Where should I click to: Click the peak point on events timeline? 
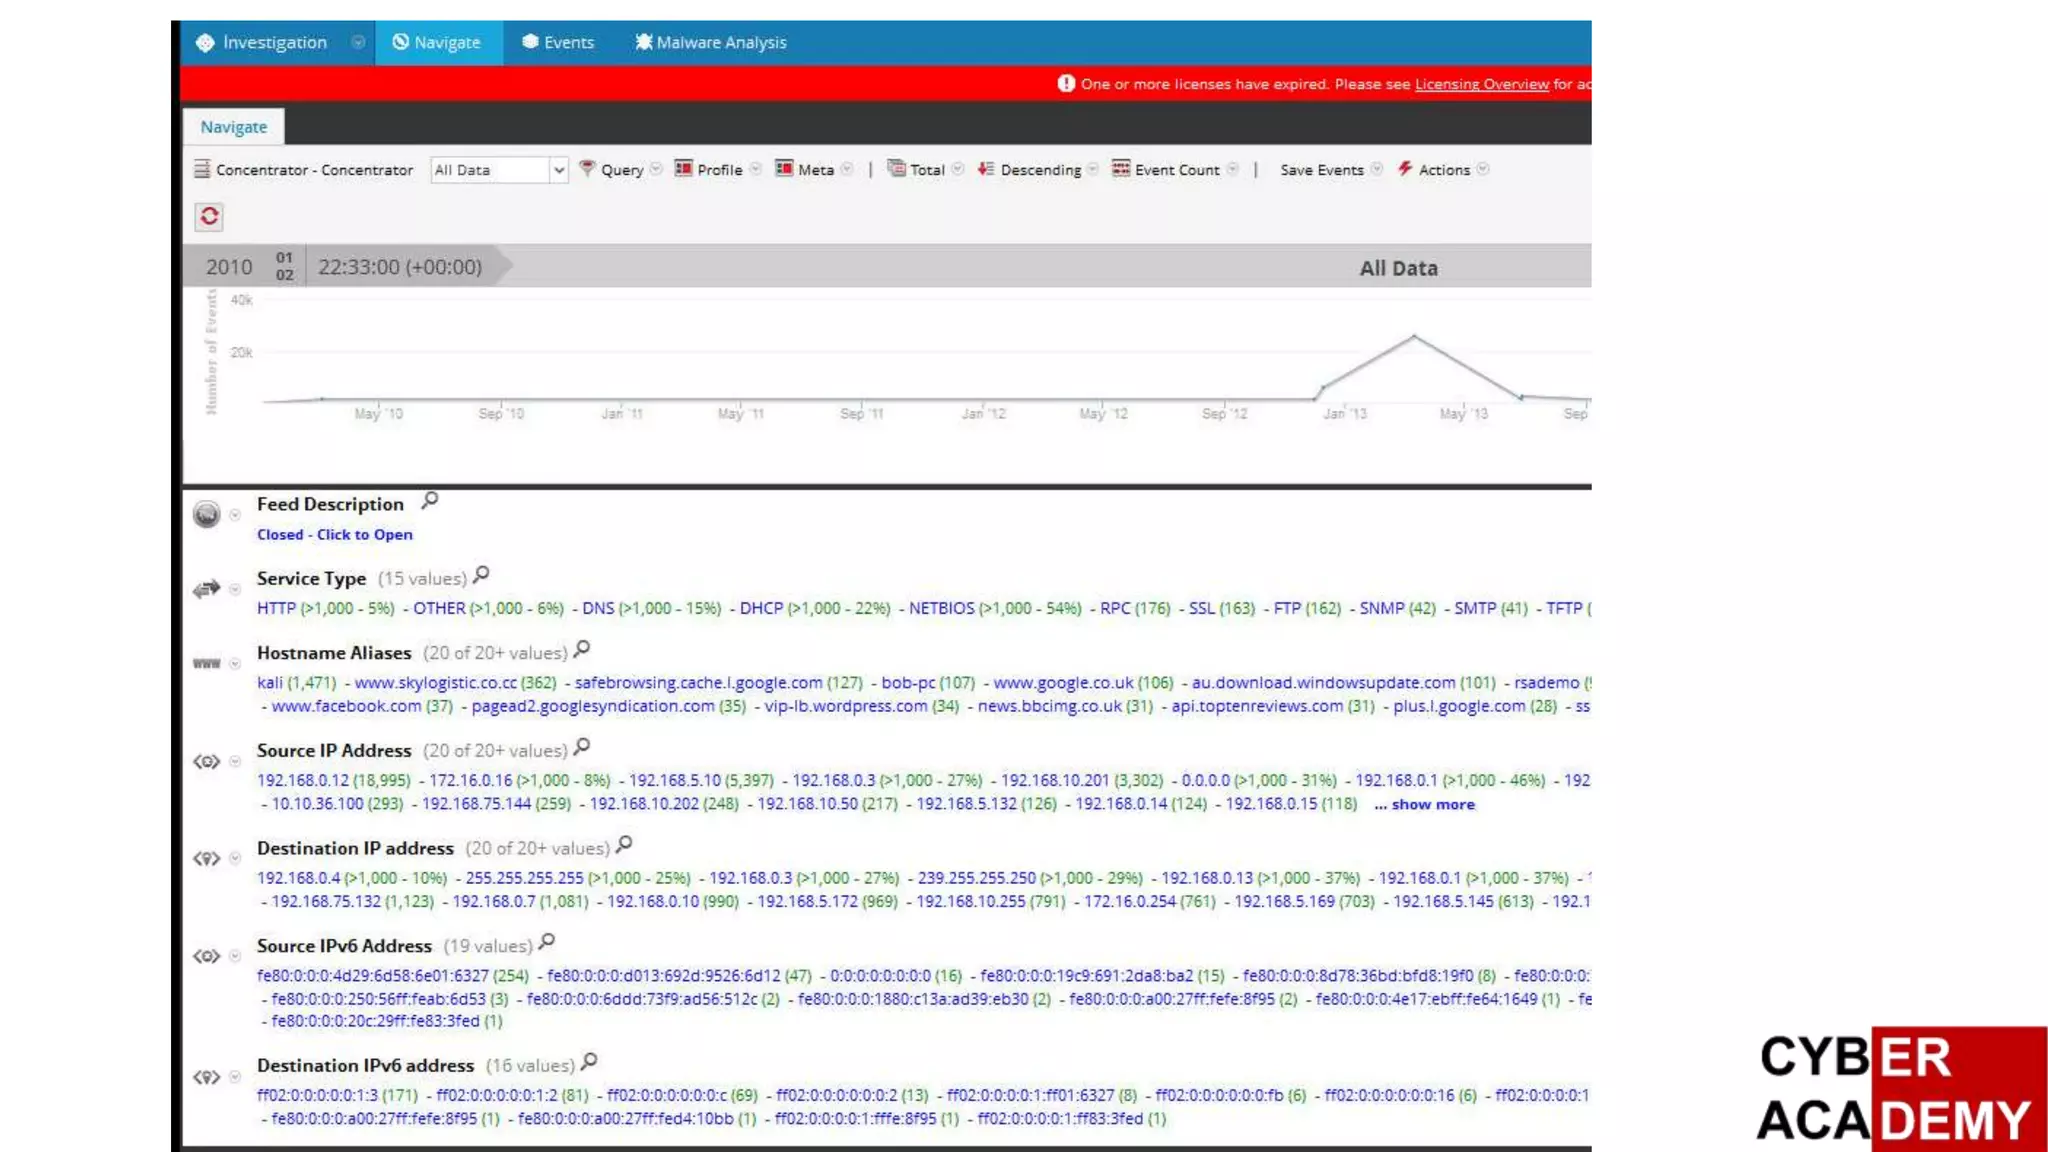click(x=1414, y=336)
